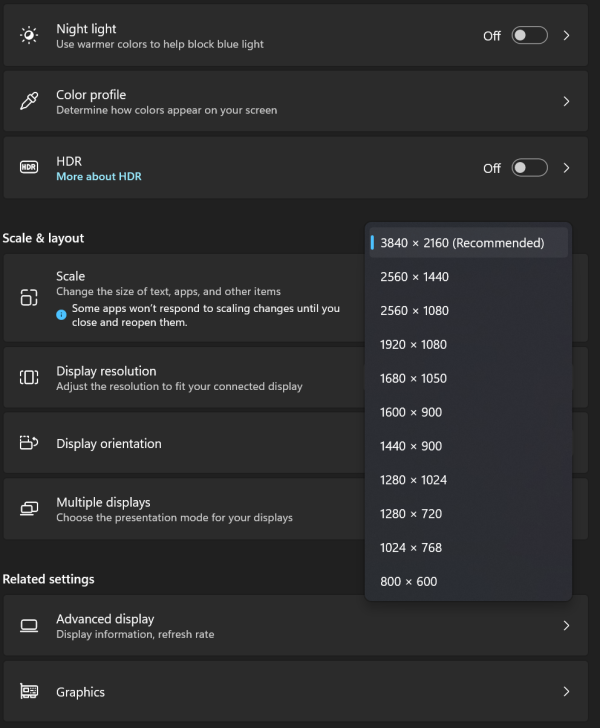Click the Graphics card icon
Screen dimensions: 600x728
point(29,691)
